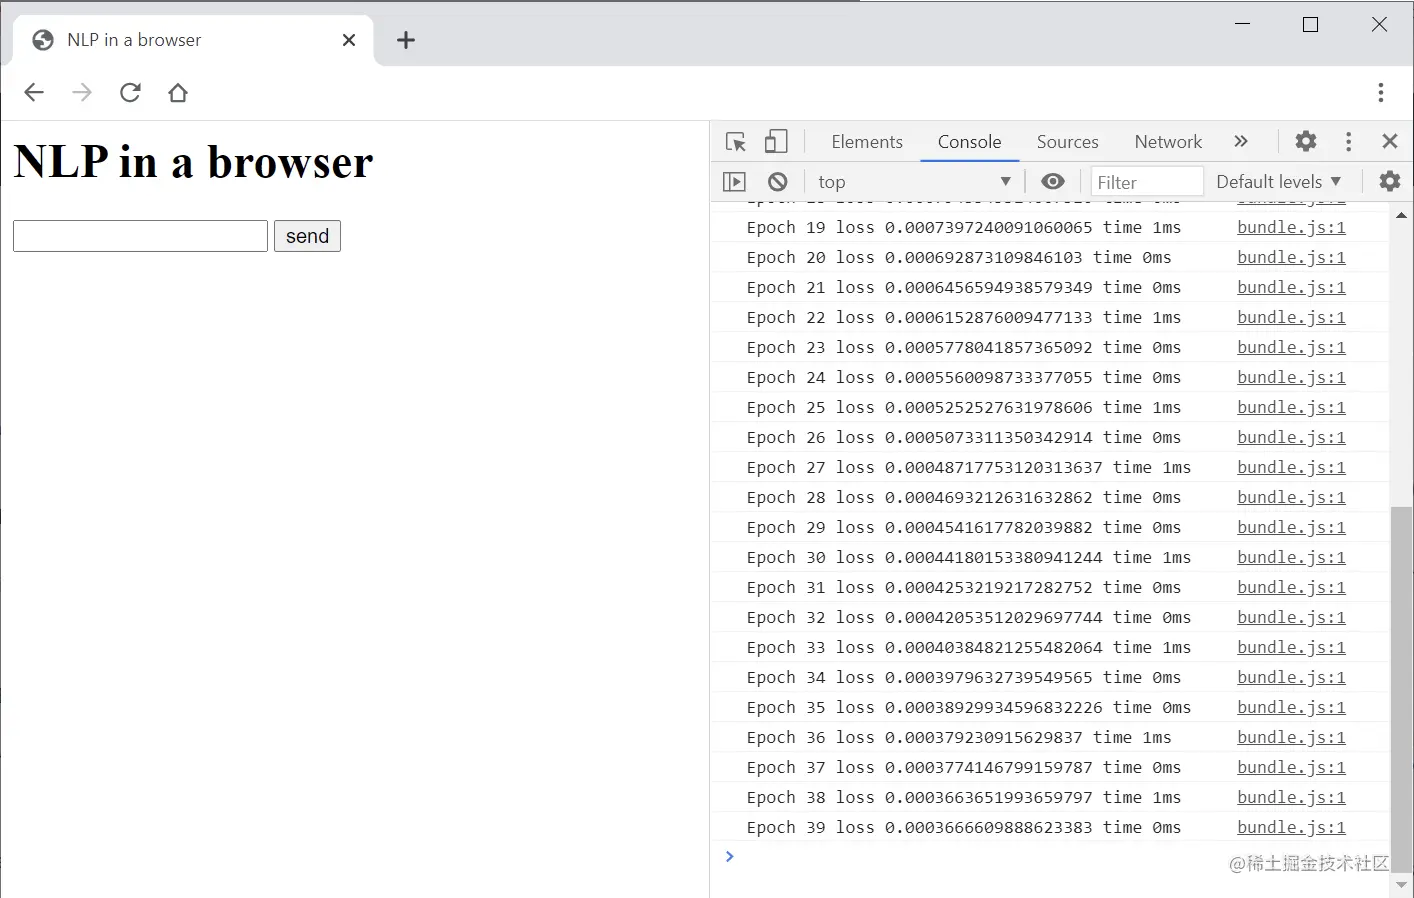Select the 'Epoch 38 loss' log line
The image size is (1414, 898).
(x=963, y=797)
